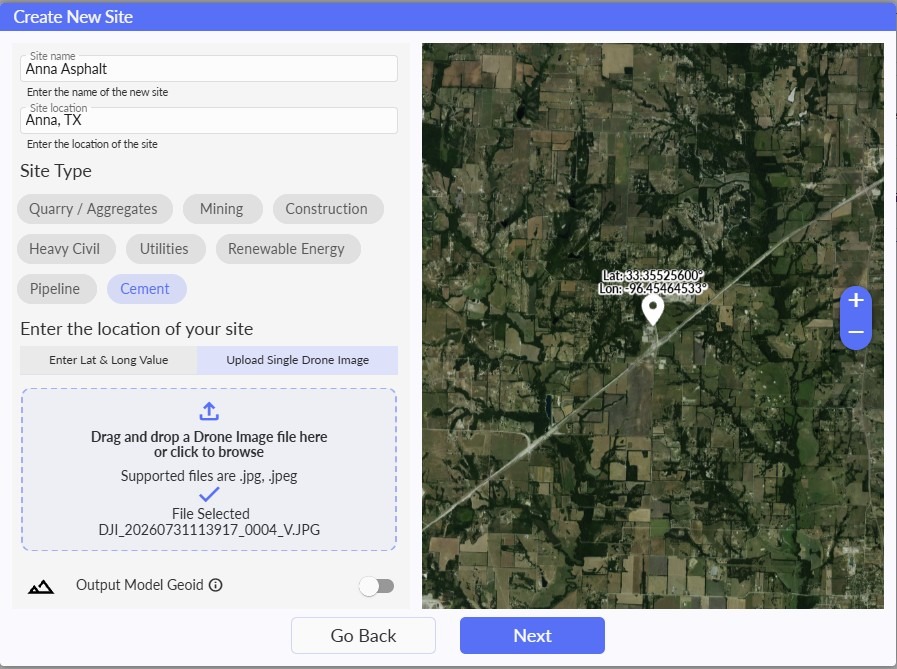Click the 'Enter the name of the new site' hint

pos(97,92)
